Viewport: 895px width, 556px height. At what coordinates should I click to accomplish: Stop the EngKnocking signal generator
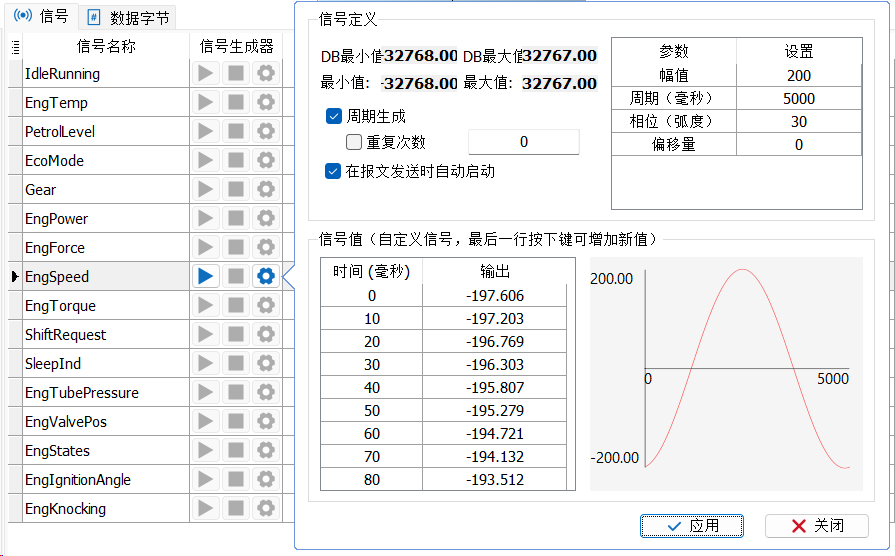pos(236,509)
